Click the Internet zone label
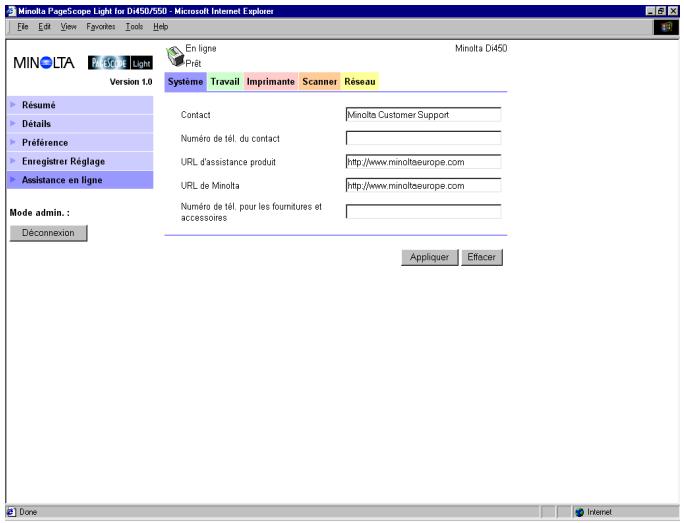The width and height of the screenshot is (684, 523). [x=599, y=512]
